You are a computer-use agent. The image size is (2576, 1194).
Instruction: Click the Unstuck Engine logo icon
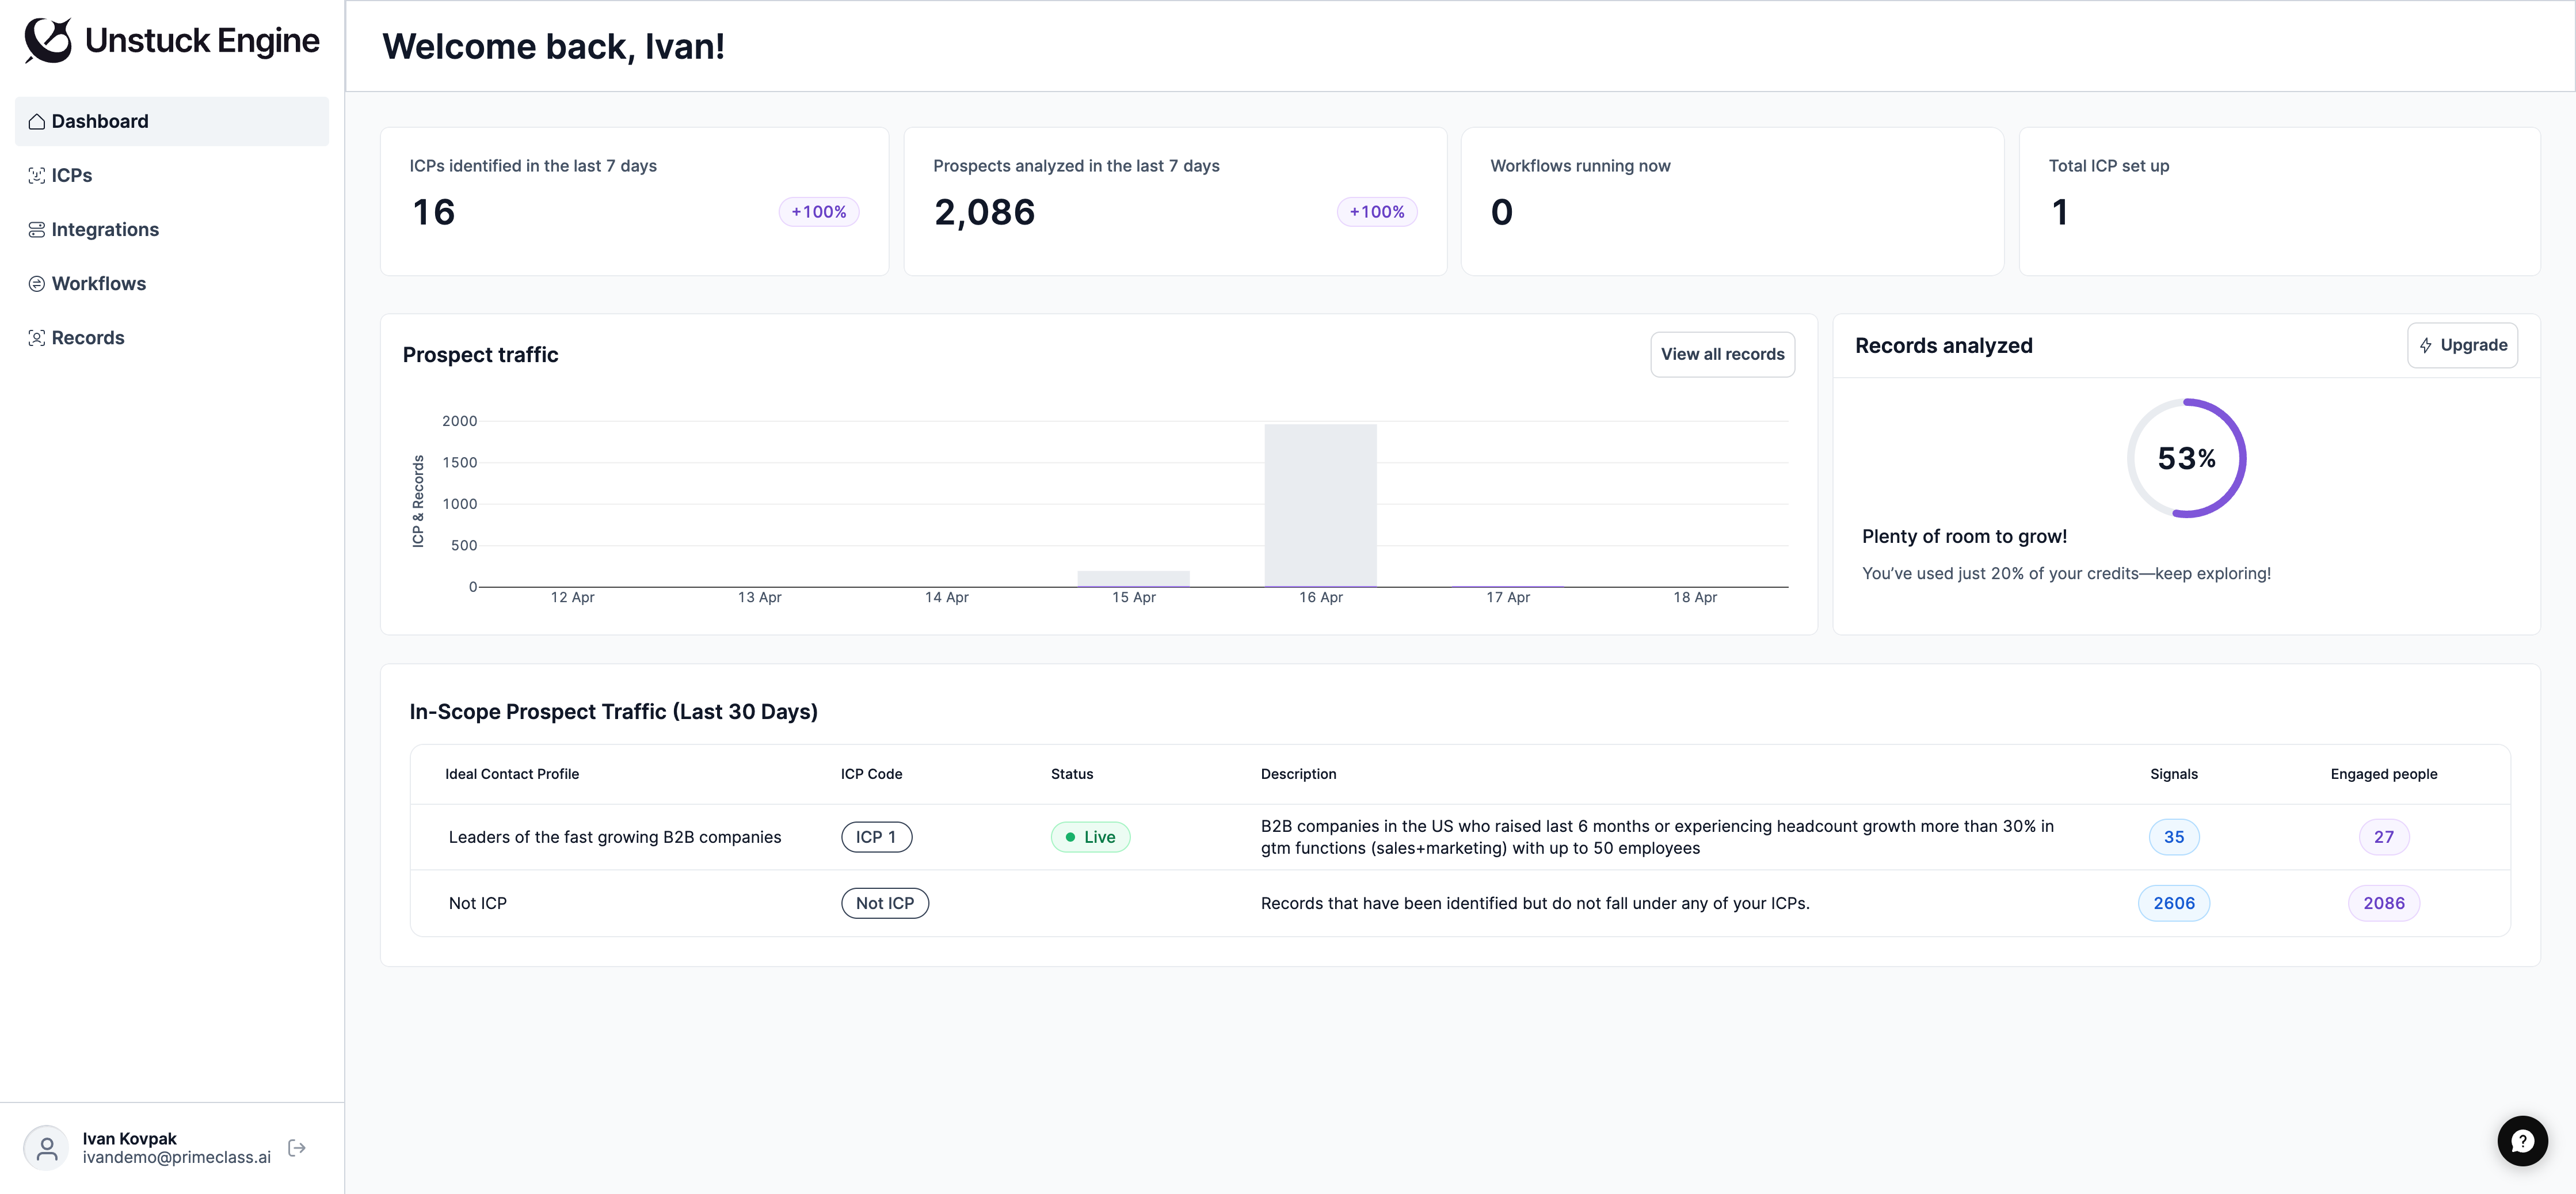pyautogui.click(x=48, y=41)
